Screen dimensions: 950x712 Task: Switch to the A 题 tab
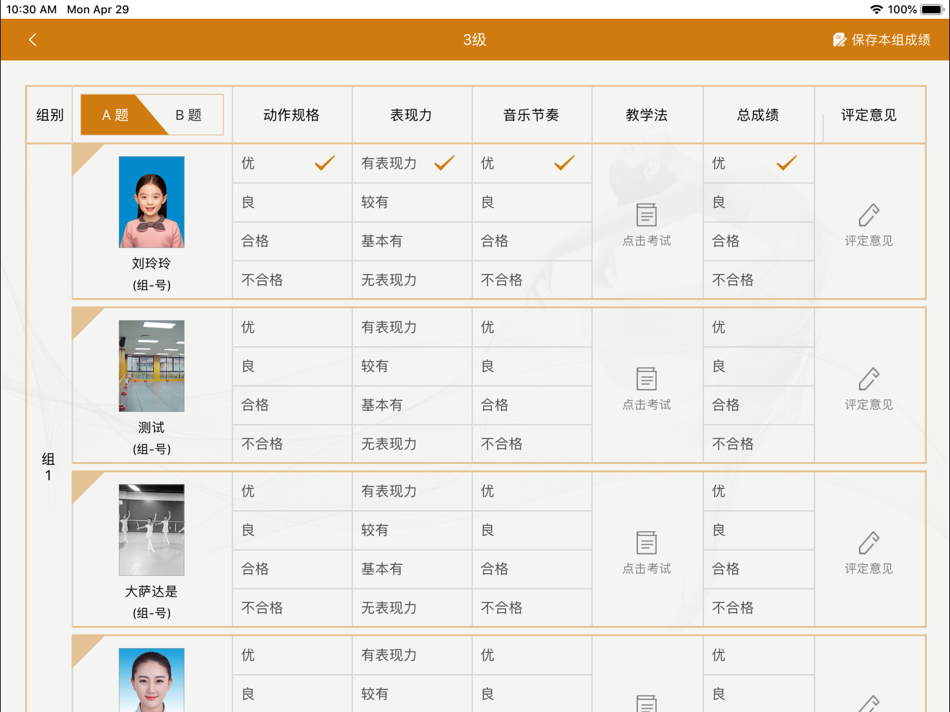(115, 115)
